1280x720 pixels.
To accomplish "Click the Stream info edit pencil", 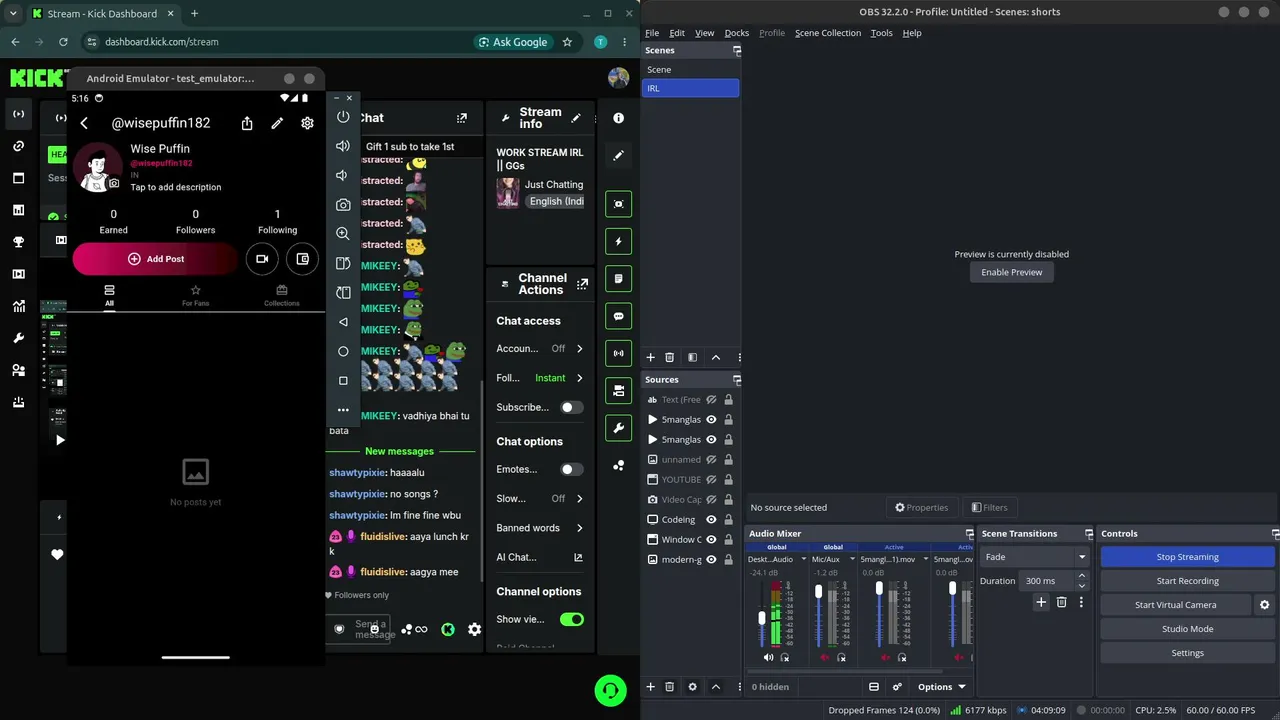I will click(575, 118).
